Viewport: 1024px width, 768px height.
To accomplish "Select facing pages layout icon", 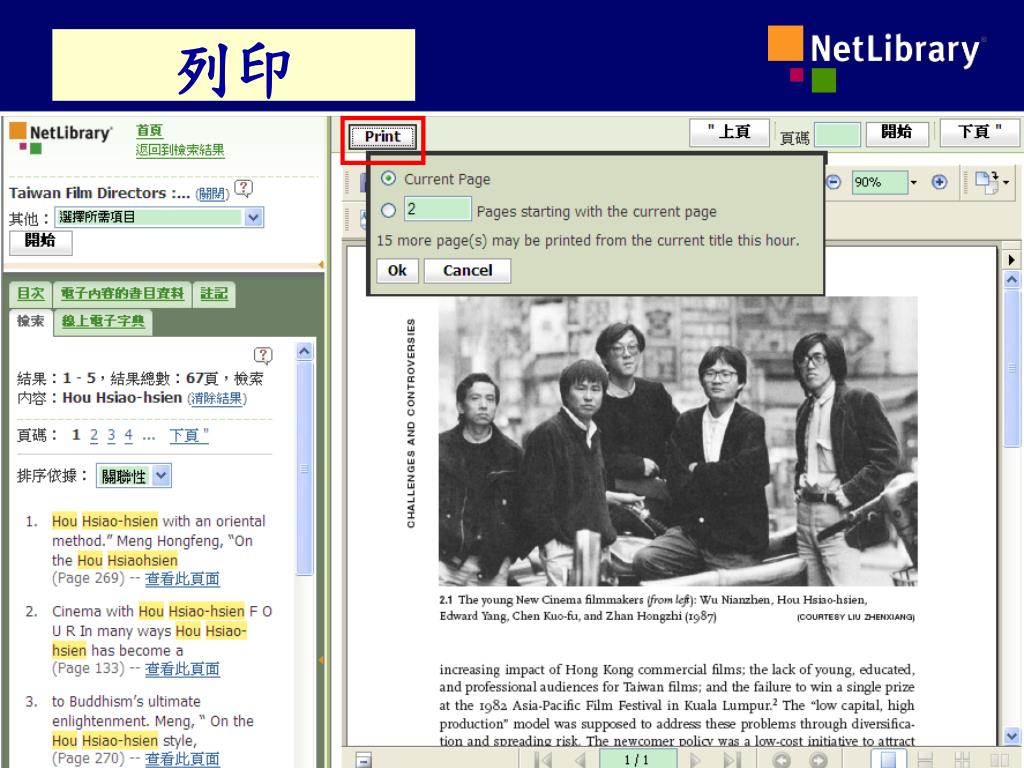I will (x=999, y=760).
